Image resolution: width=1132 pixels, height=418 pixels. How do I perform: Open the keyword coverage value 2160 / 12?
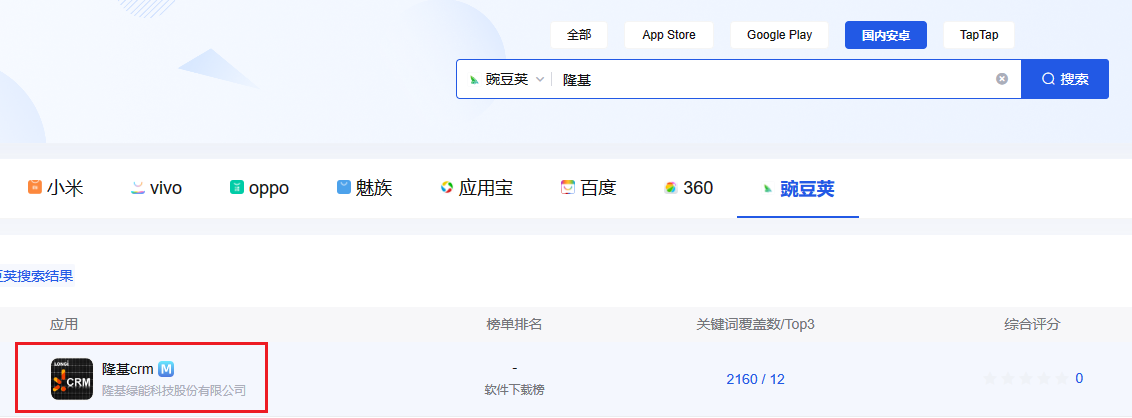coord(755,379)
